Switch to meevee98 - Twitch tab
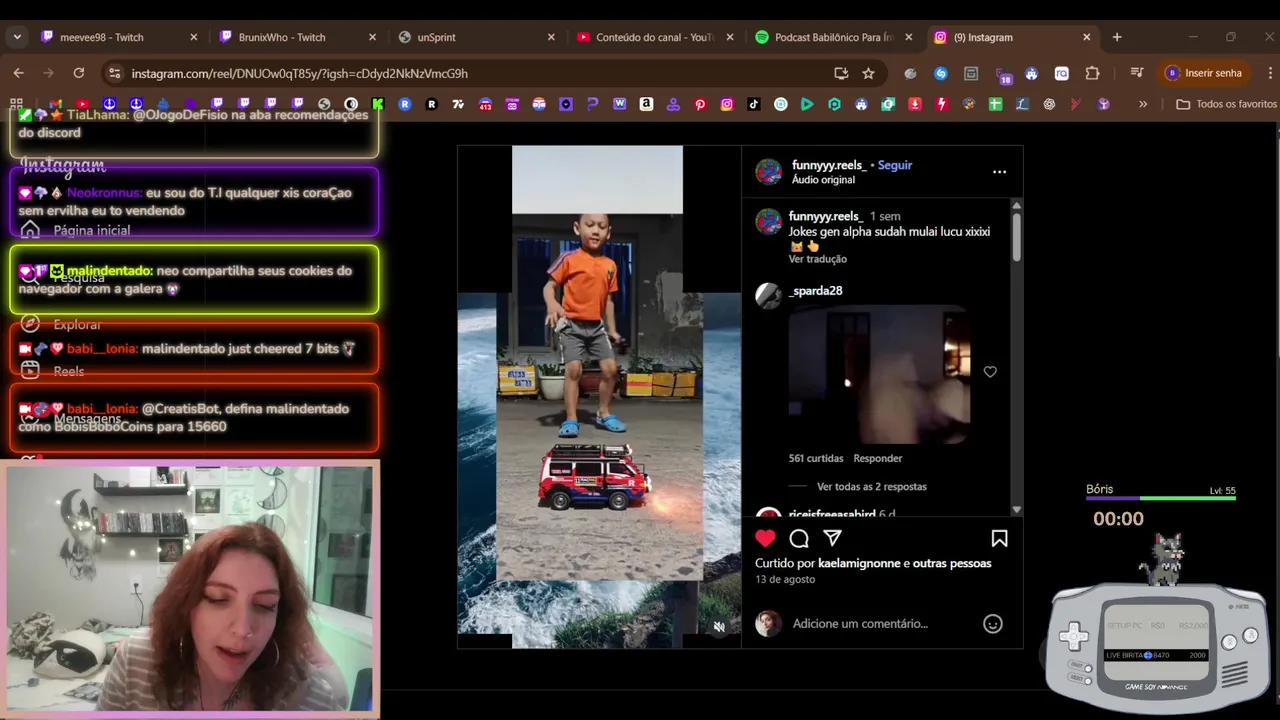1280x720 pixels. click(120, 37)
